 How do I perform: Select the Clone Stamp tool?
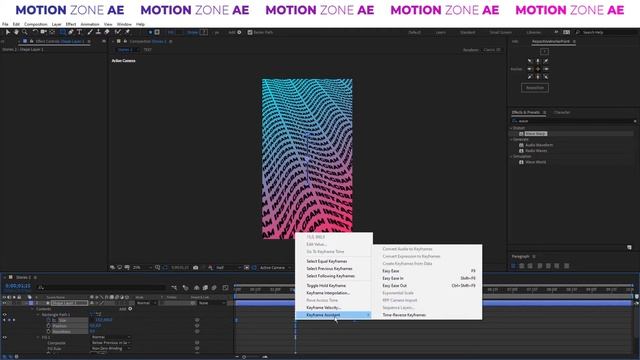(x=98, y=32)
